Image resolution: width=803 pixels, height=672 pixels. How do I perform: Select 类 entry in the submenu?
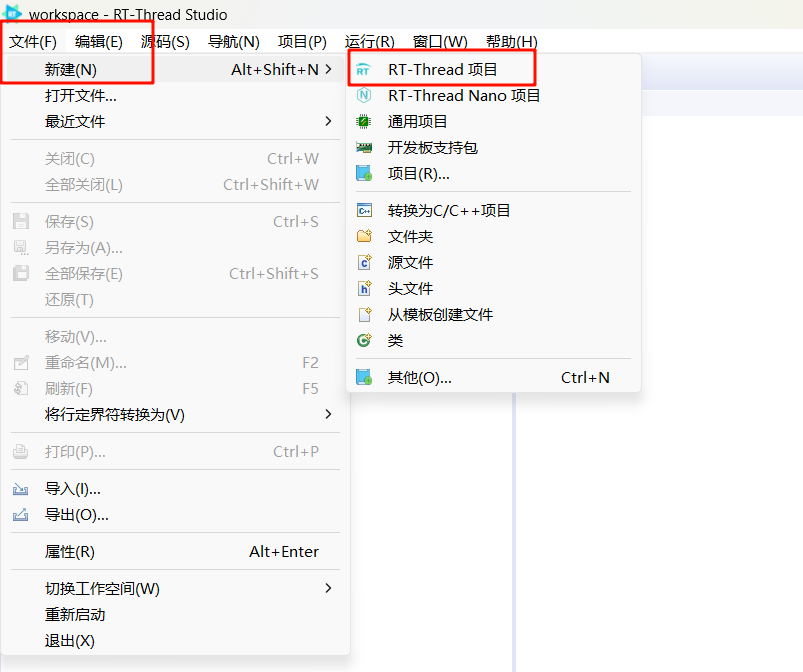494,340
